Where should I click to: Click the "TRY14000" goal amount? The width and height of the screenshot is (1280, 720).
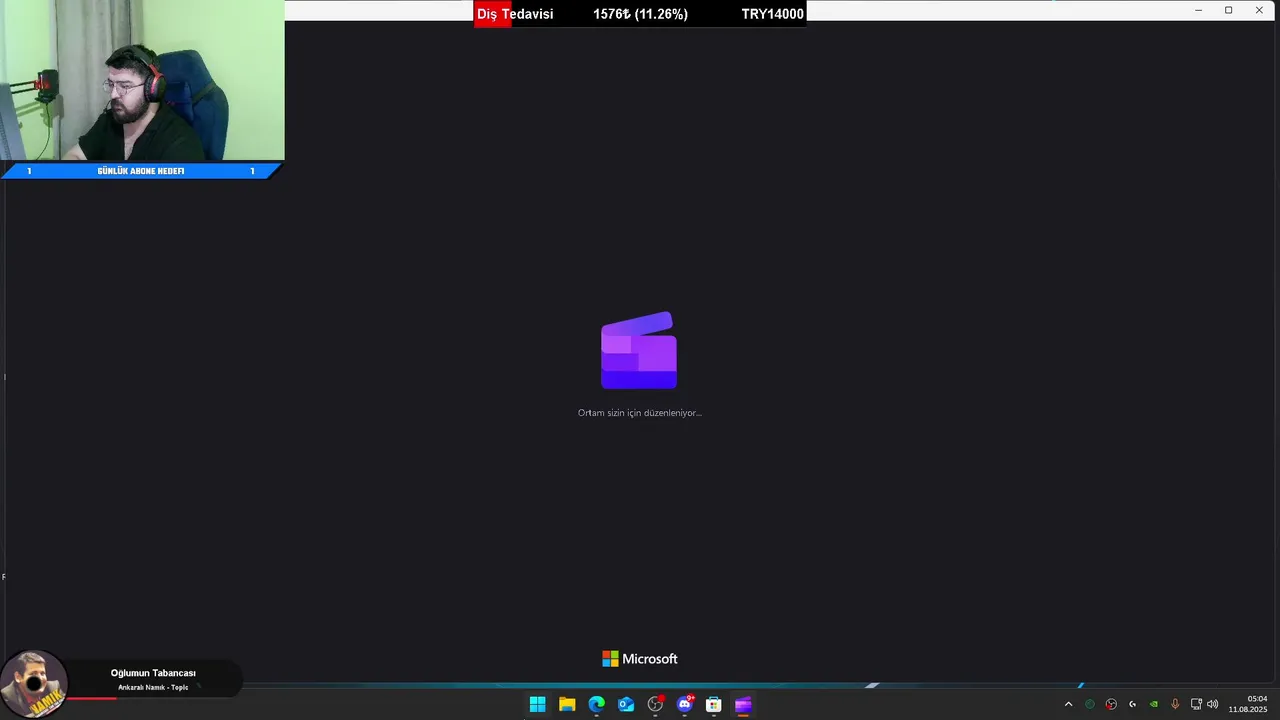click(772, 14)
